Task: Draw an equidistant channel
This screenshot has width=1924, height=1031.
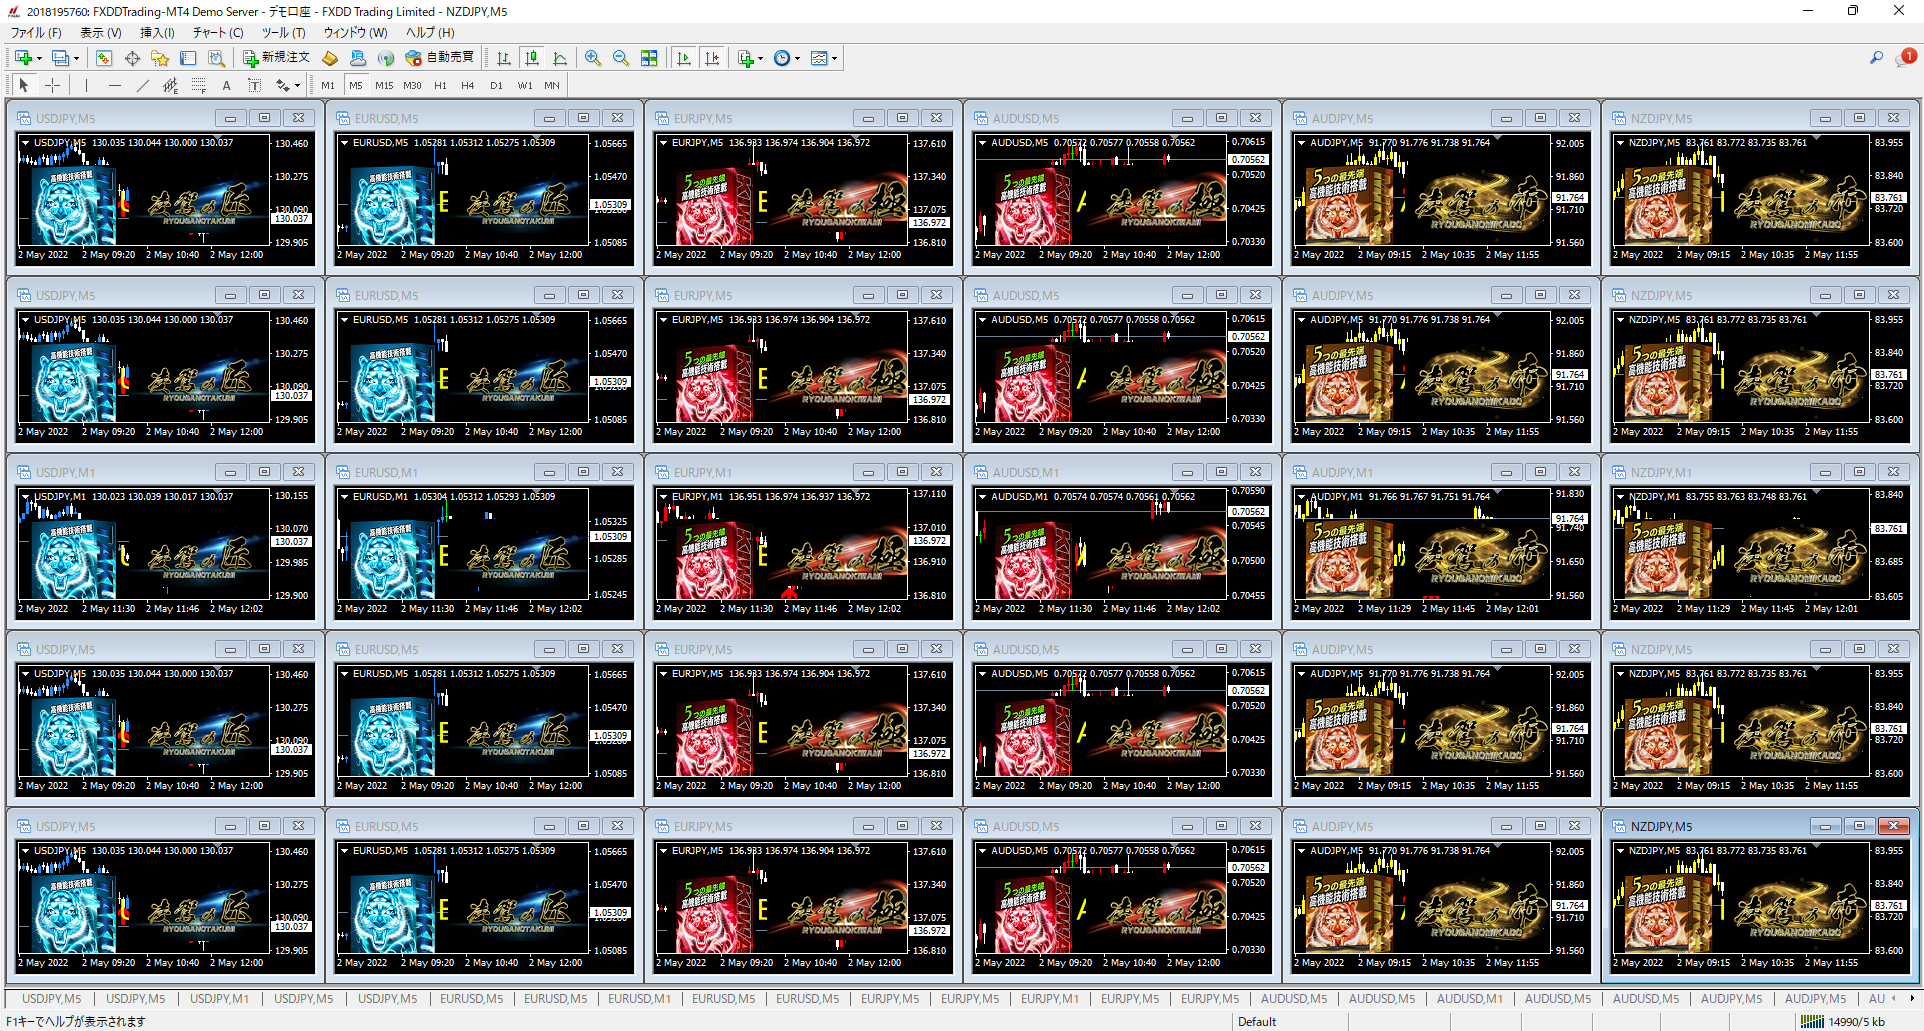Action: (170, 85)
